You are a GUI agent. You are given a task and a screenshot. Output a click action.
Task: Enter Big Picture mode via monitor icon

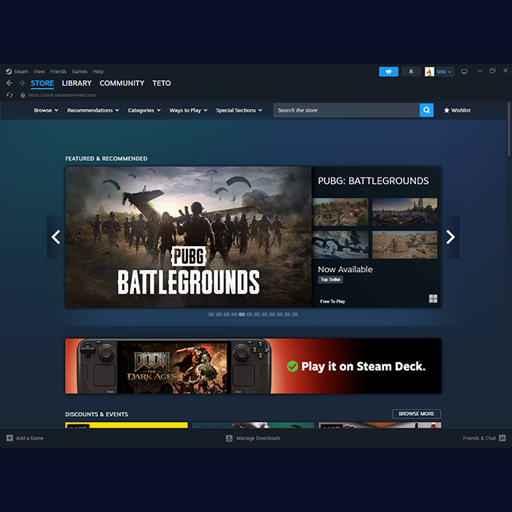464,72
